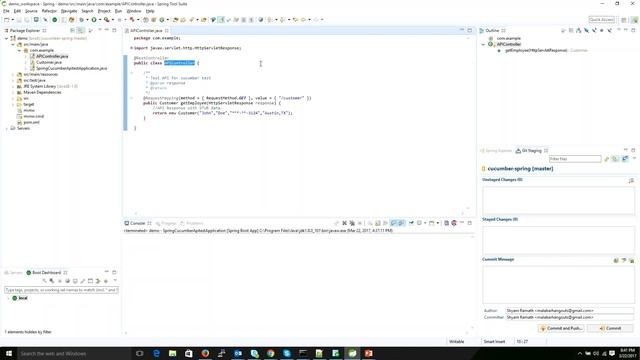Viewport: 640px width, 360px height.
Task: Toggle Link with Editor in Package Explorer
Action: 81,31
